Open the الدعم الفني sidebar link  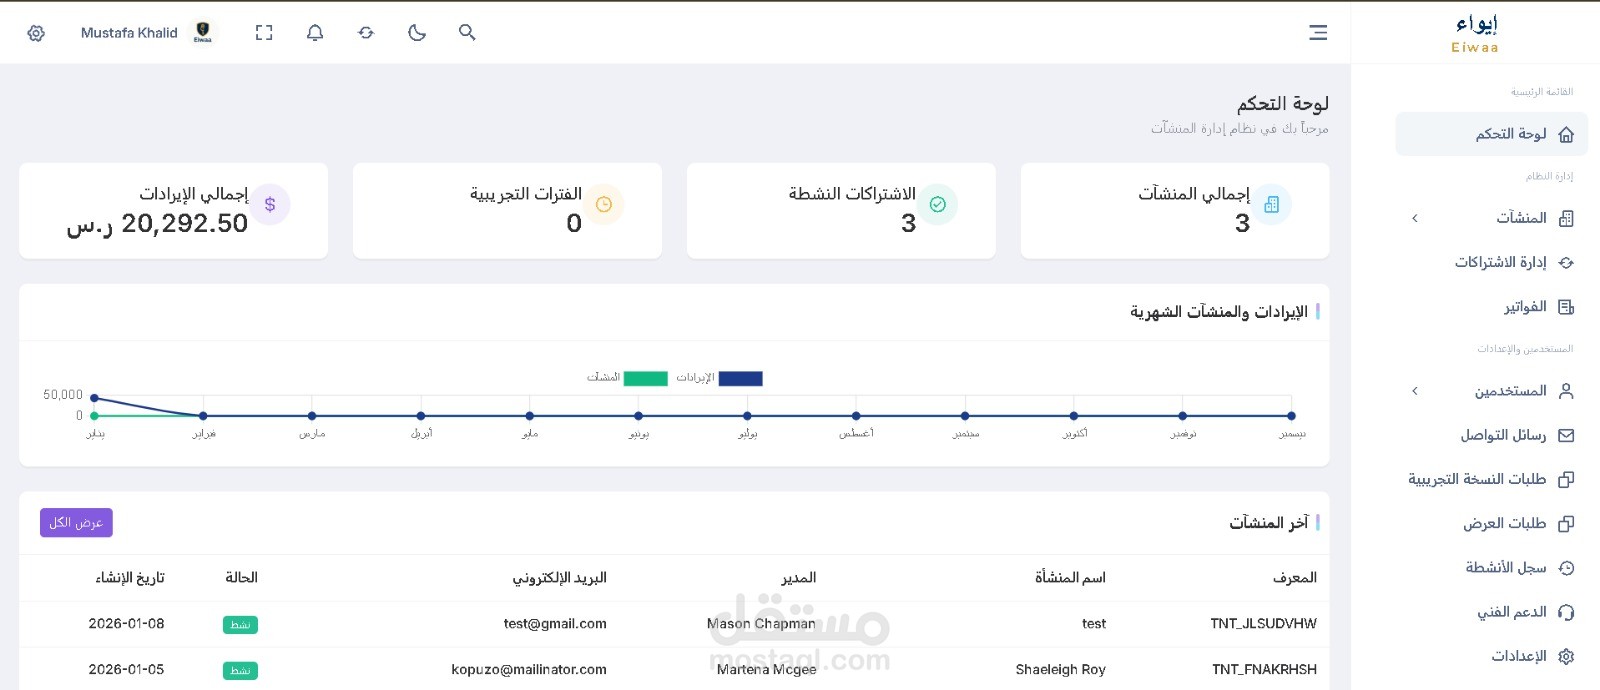pyautogui.click(x=1512, y=612)
